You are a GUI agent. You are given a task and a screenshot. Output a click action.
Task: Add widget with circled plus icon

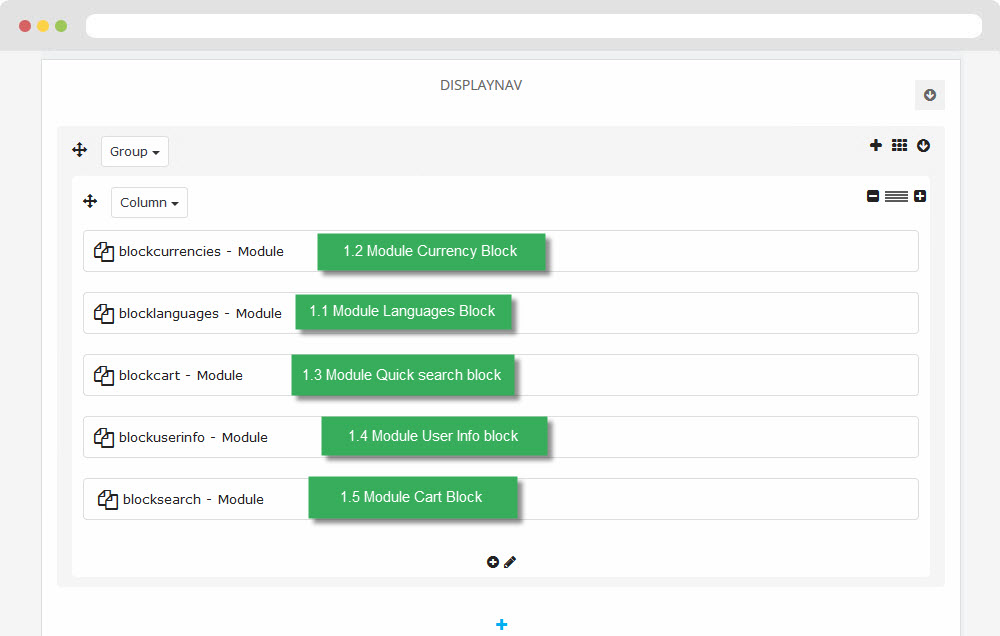point(492,562)
